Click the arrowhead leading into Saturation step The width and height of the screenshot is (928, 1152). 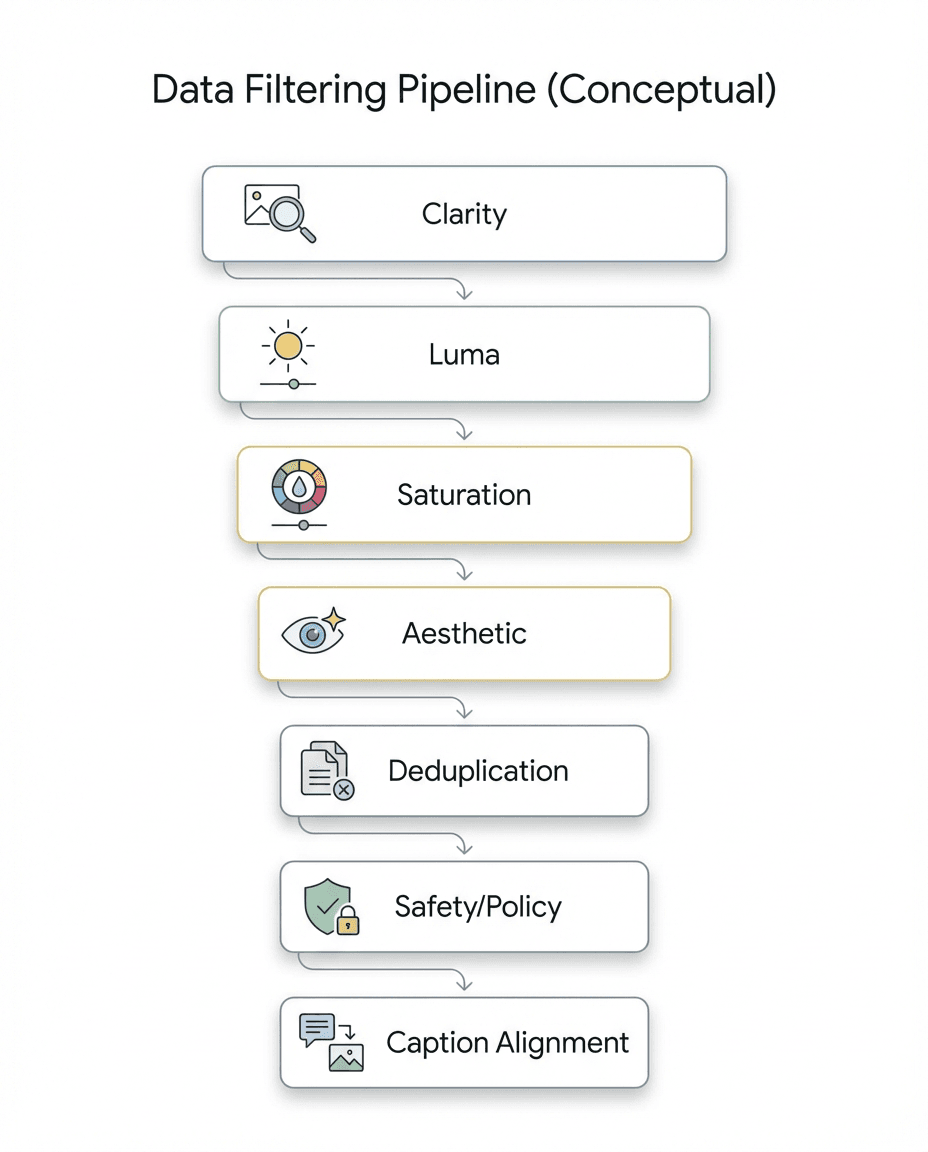pos(463,432)
